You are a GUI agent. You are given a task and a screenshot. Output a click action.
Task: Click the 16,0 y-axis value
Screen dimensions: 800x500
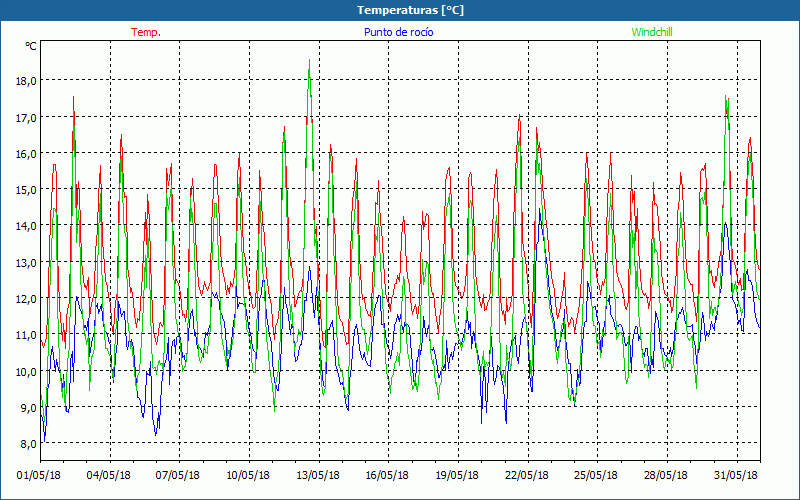(x=26, y=154)
